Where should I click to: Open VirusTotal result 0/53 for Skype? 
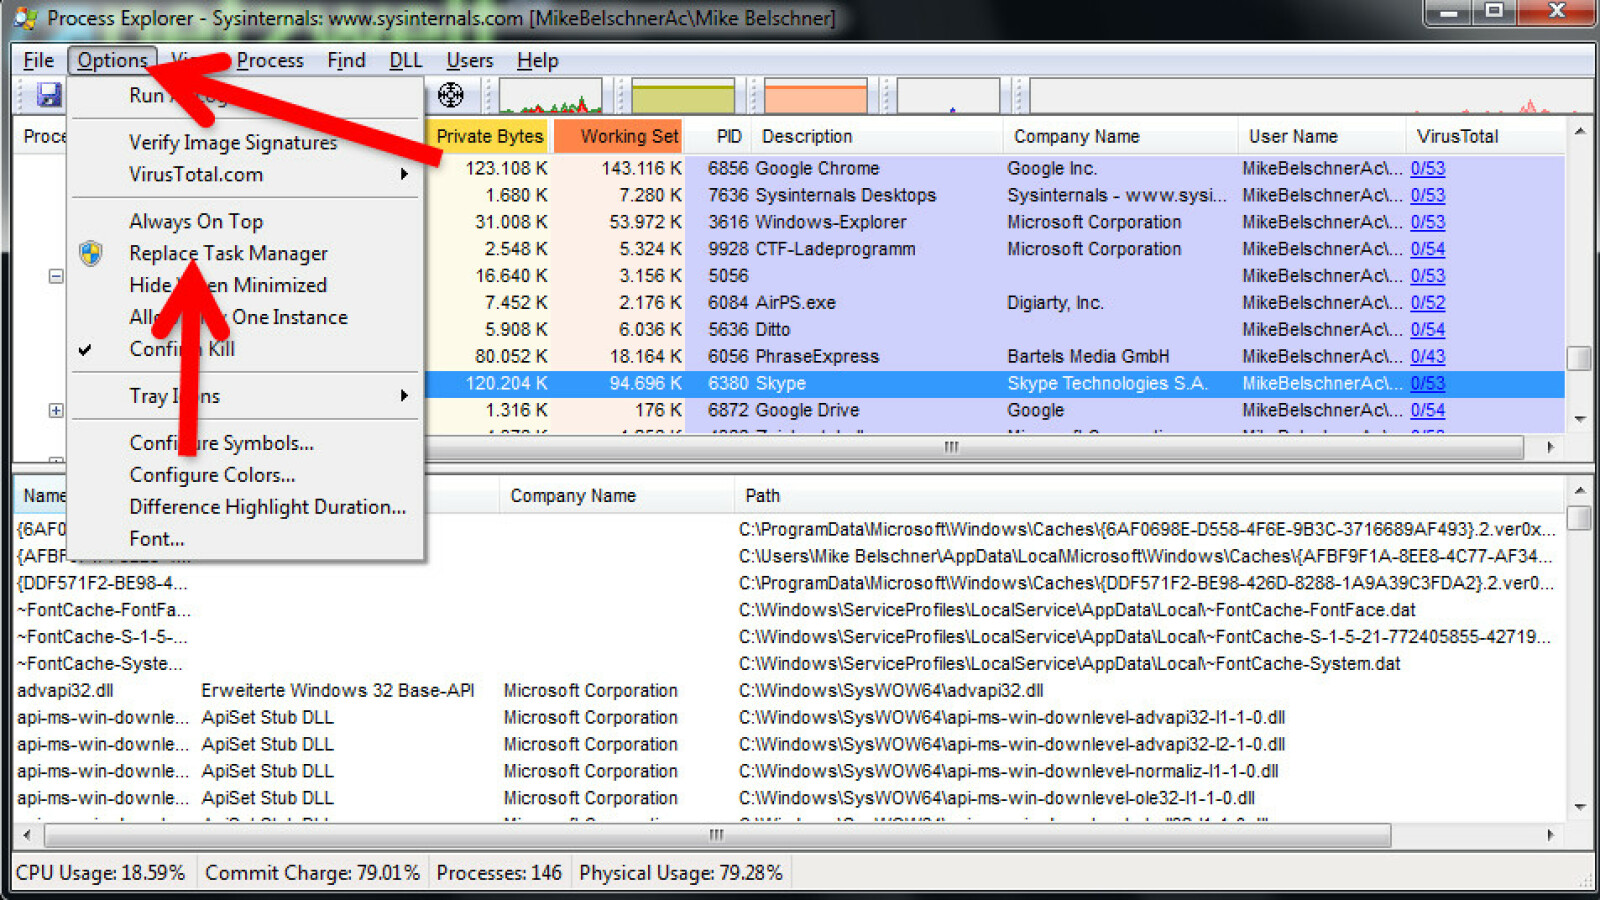tap(1428, 383)
